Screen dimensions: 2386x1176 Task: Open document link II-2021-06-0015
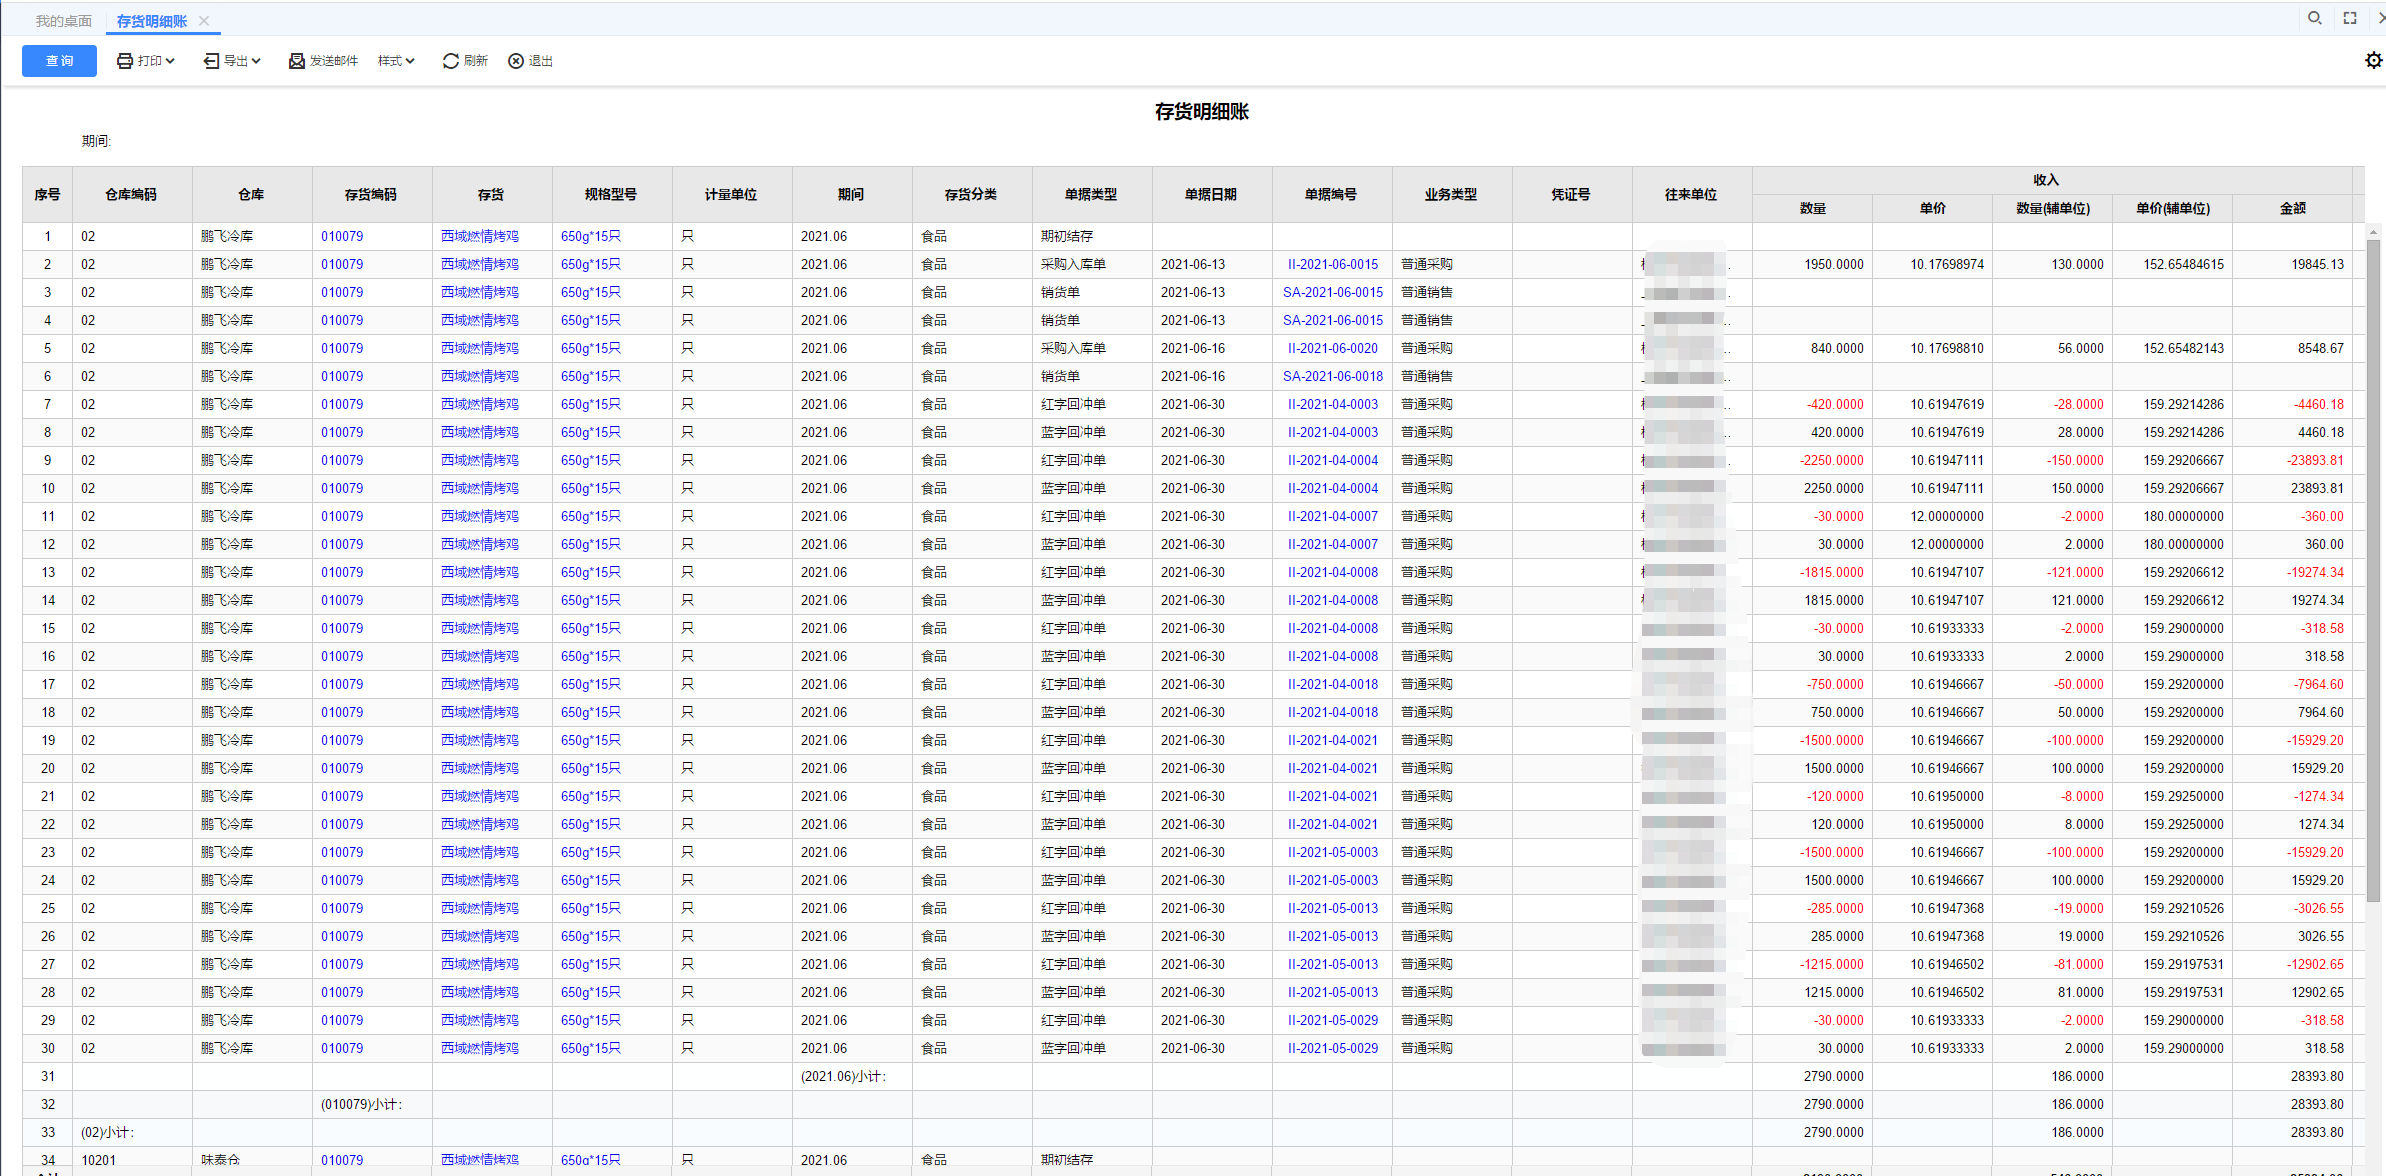pos(1332,265)
